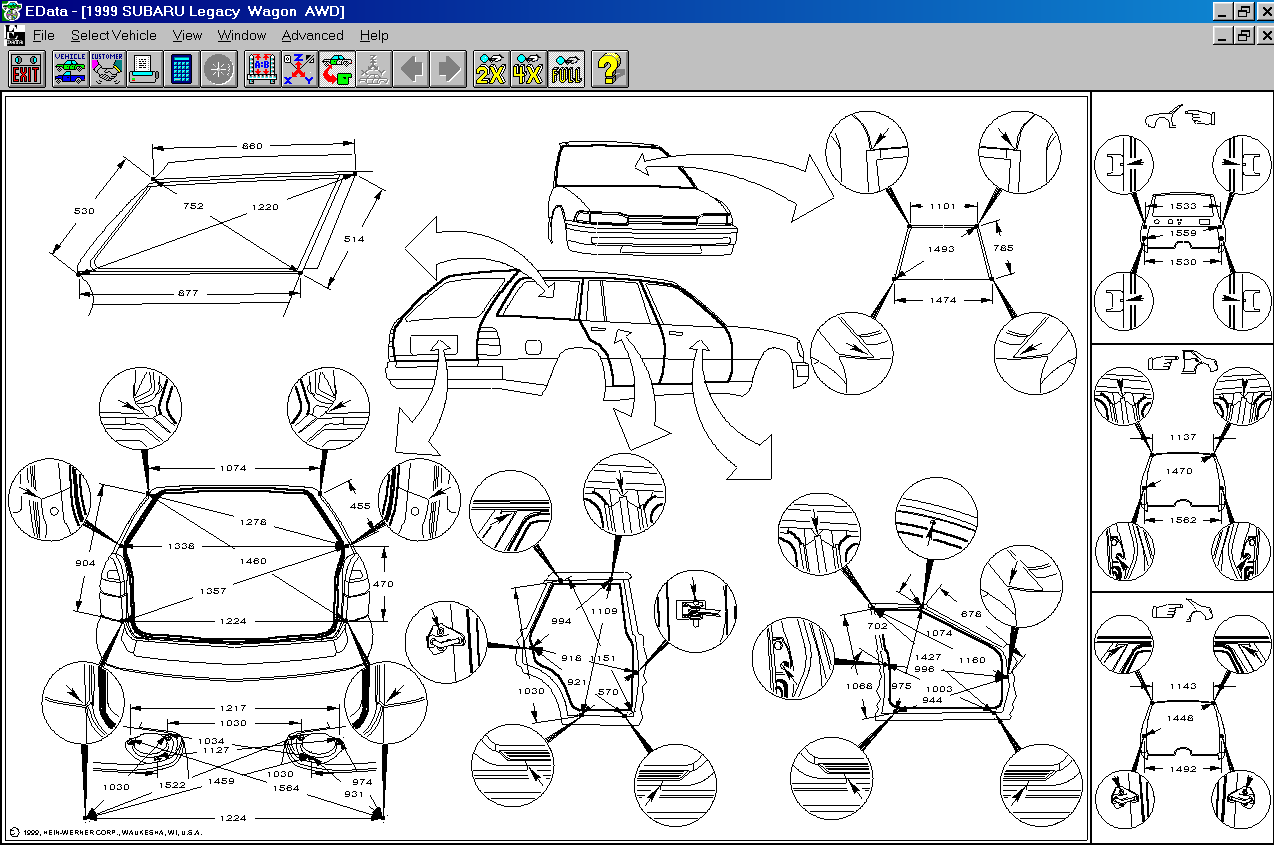Image resolution: width=1274 pixels, height=846 pixels.
Task: Click the 1446 measurement in right panel
Action: tap(1182, 718)
